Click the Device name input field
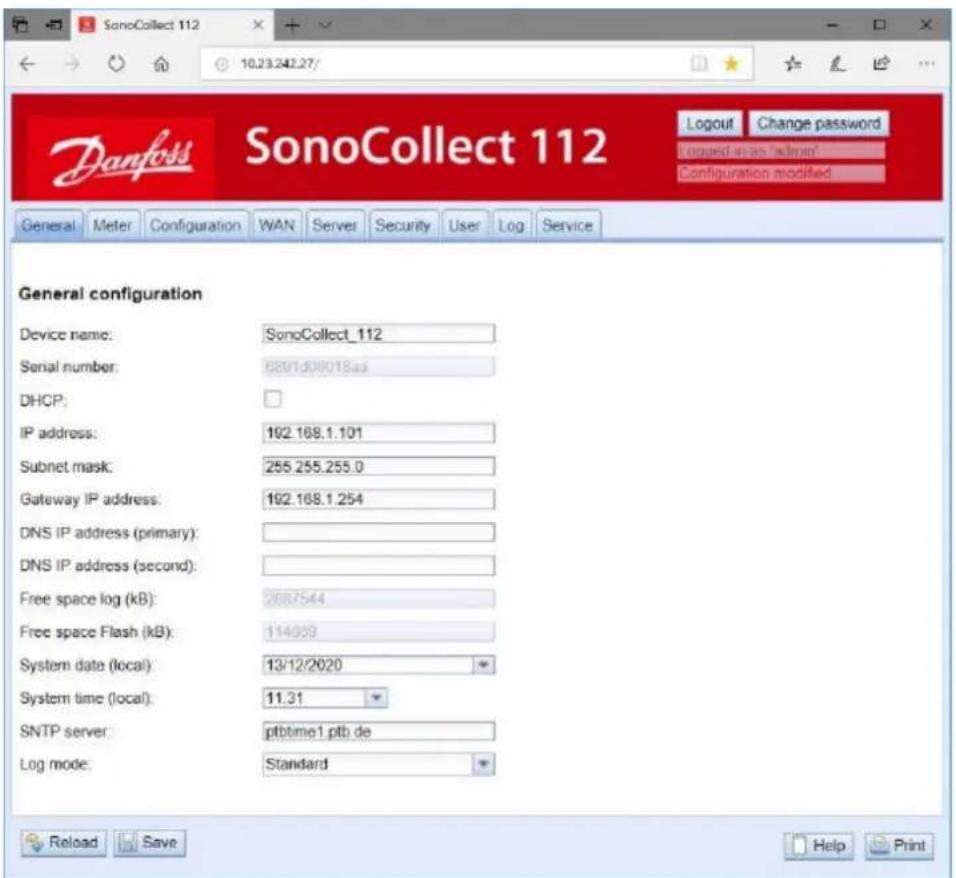The image size is (956, 878). 379,334
